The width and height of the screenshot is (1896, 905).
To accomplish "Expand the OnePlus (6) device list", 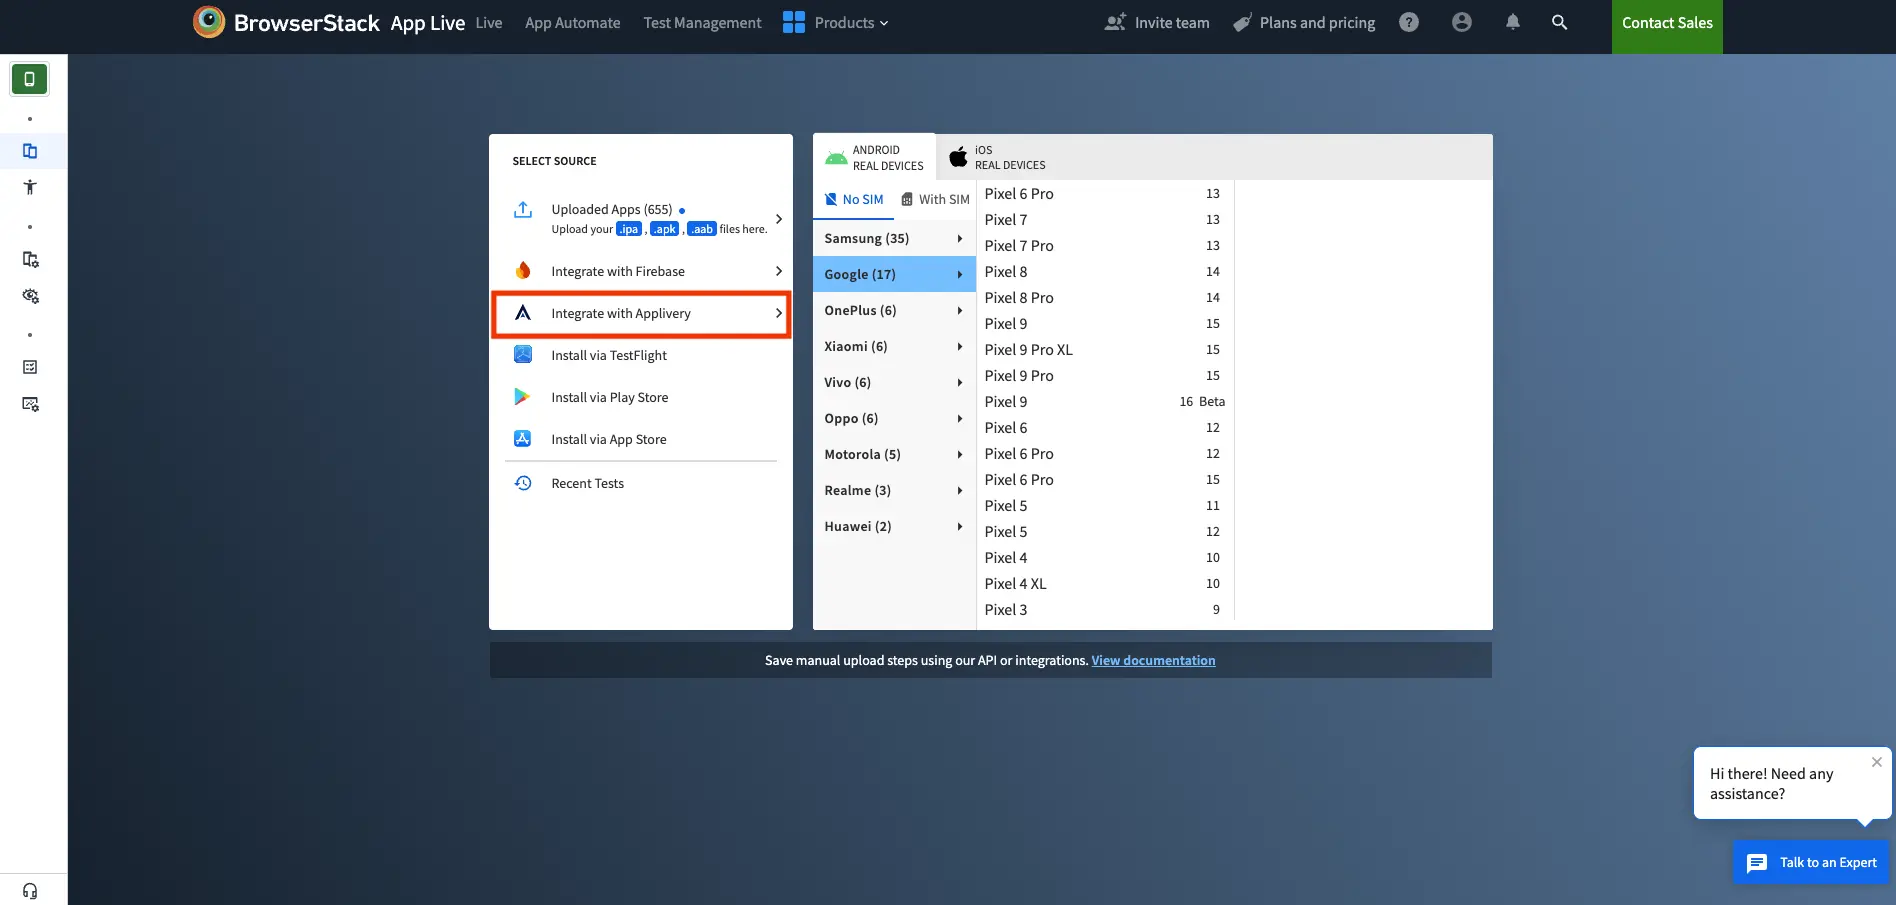I will click(x=893, y=311).
